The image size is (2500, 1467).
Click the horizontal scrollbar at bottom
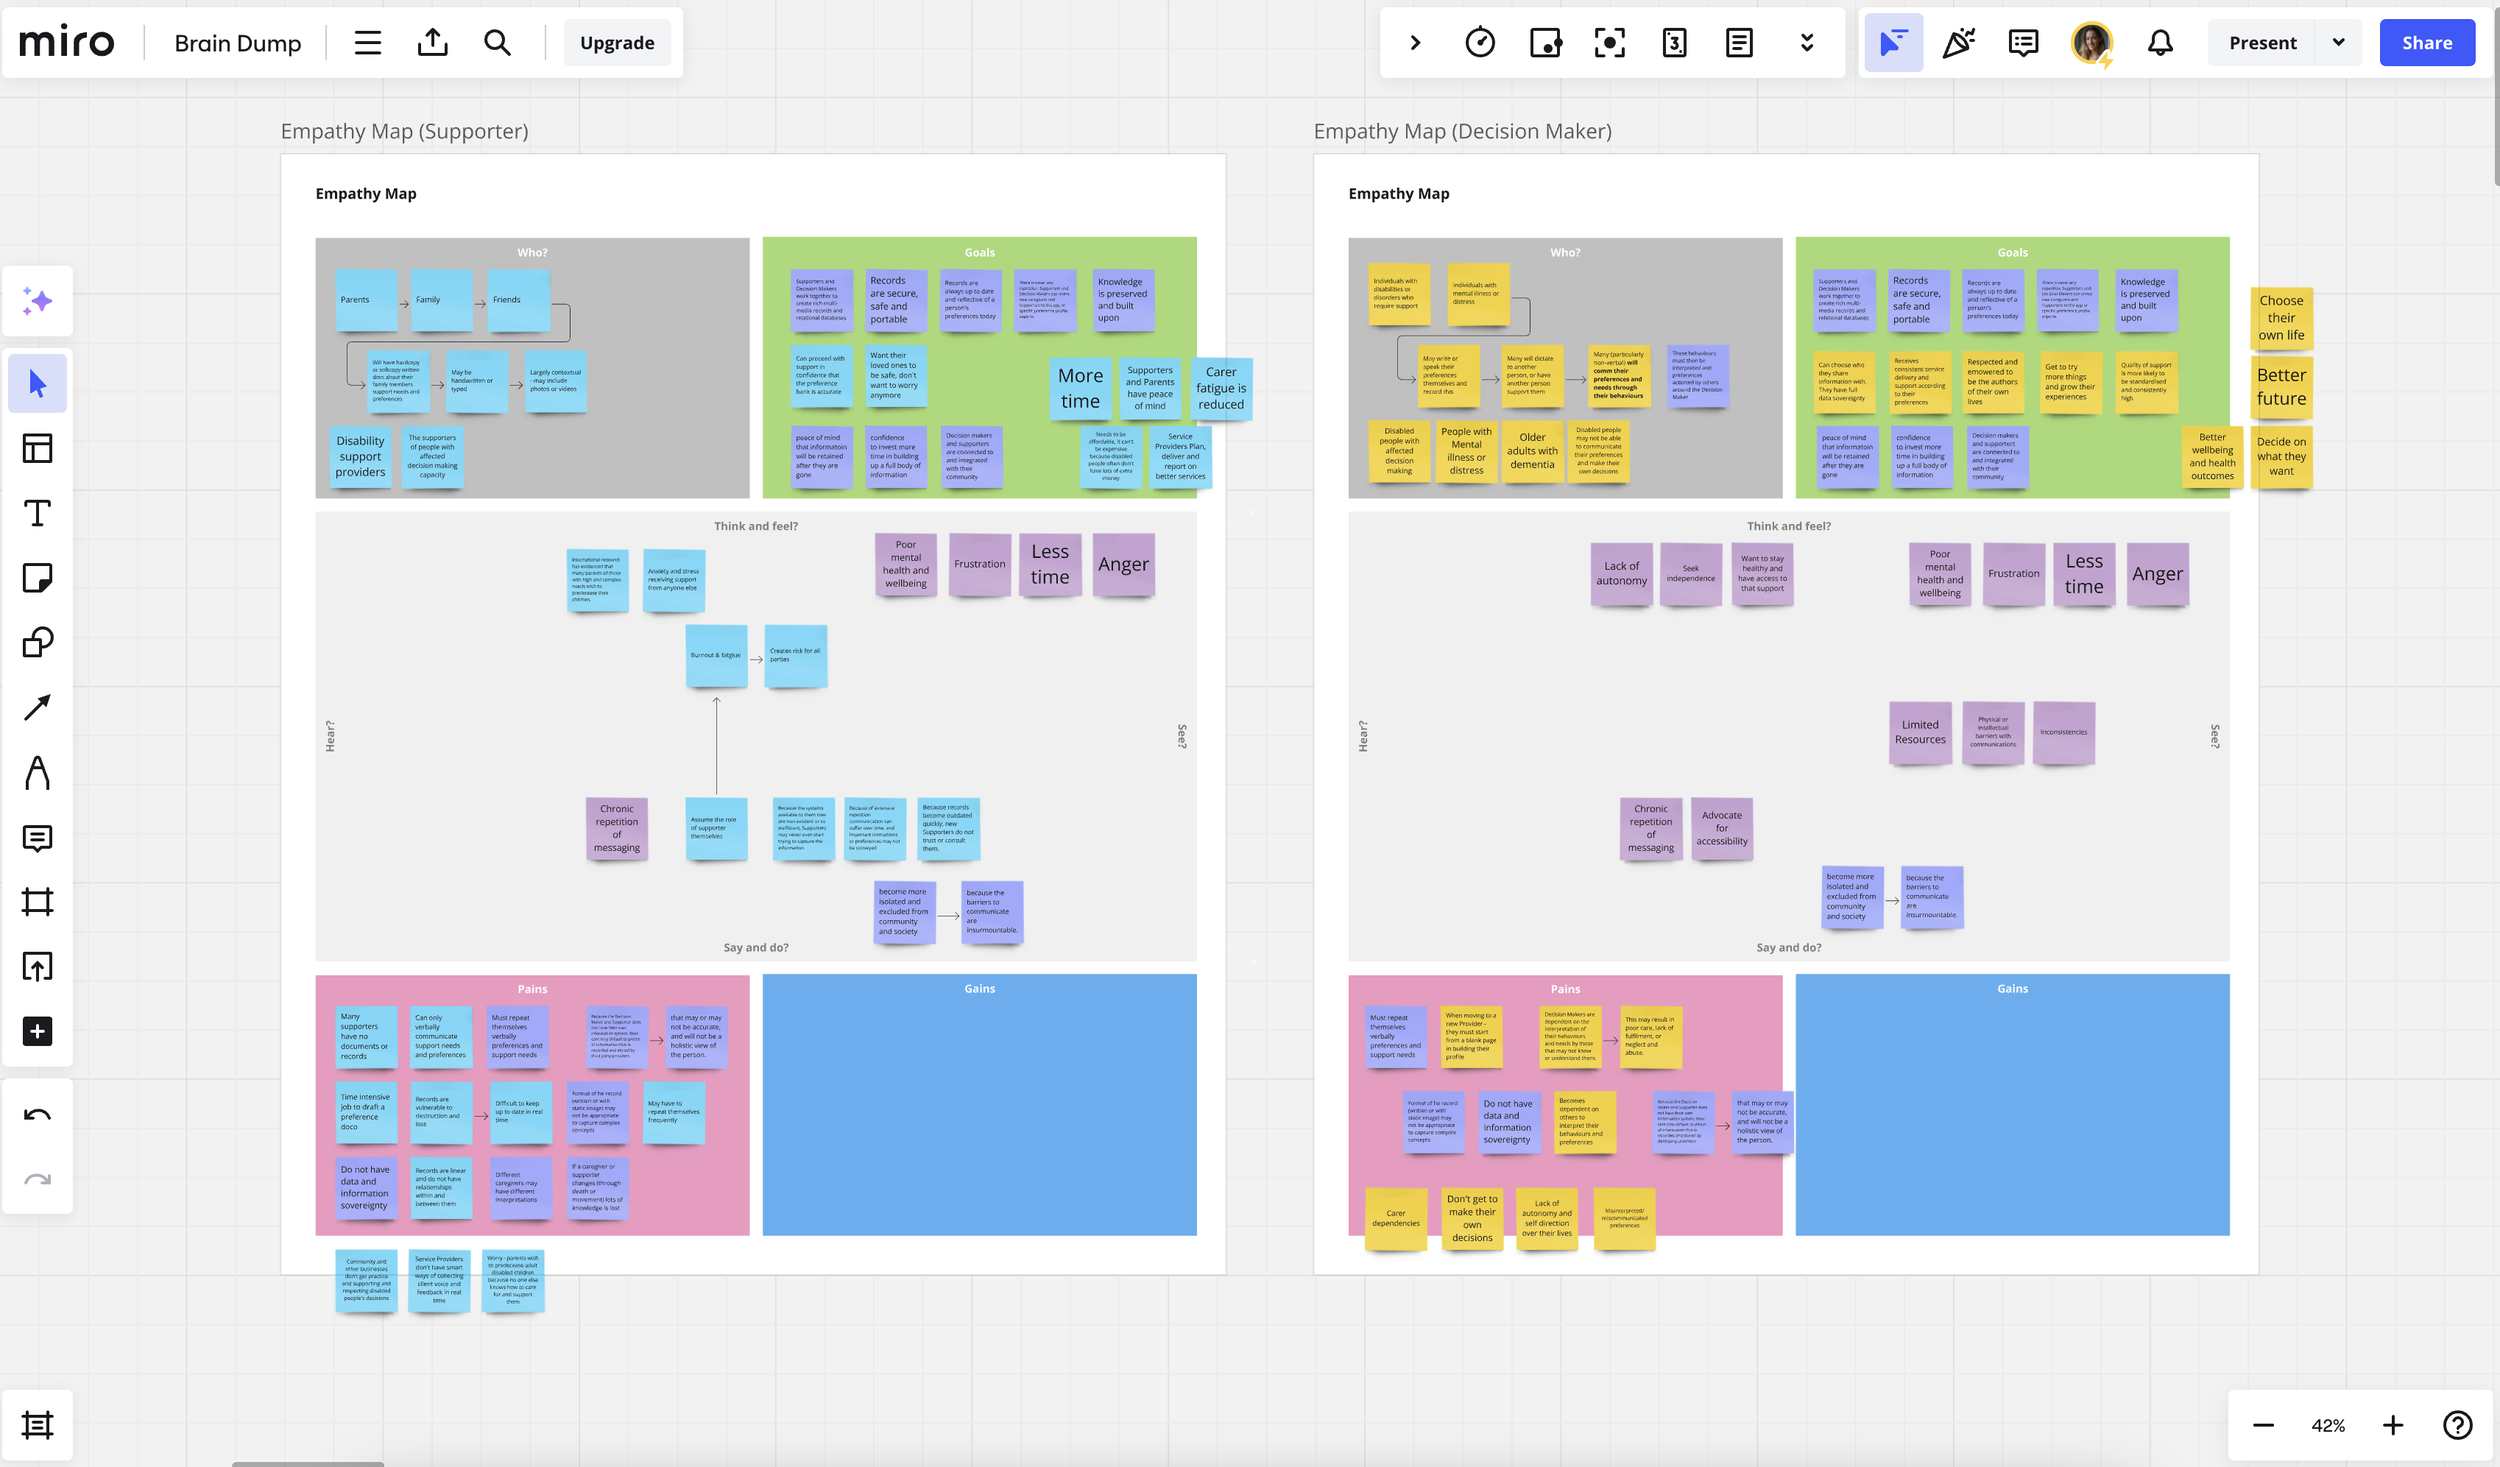pos(308,1463)
